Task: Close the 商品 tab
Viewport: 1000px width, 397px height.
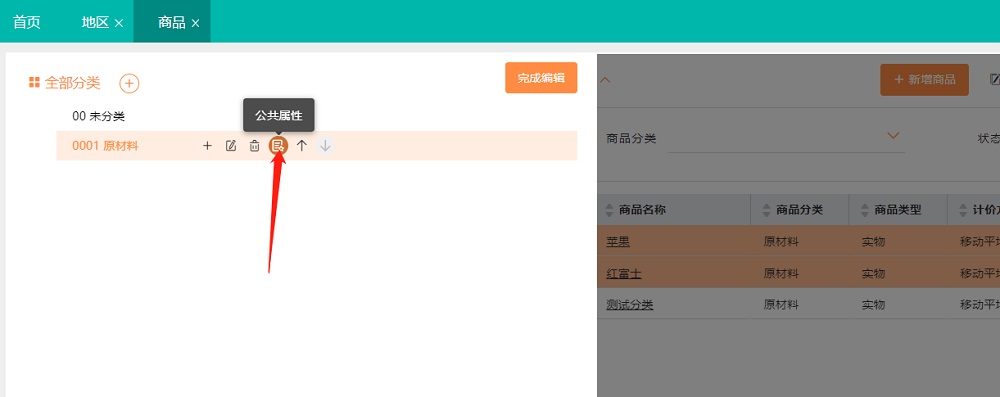Action: click(x=195, y=23)
